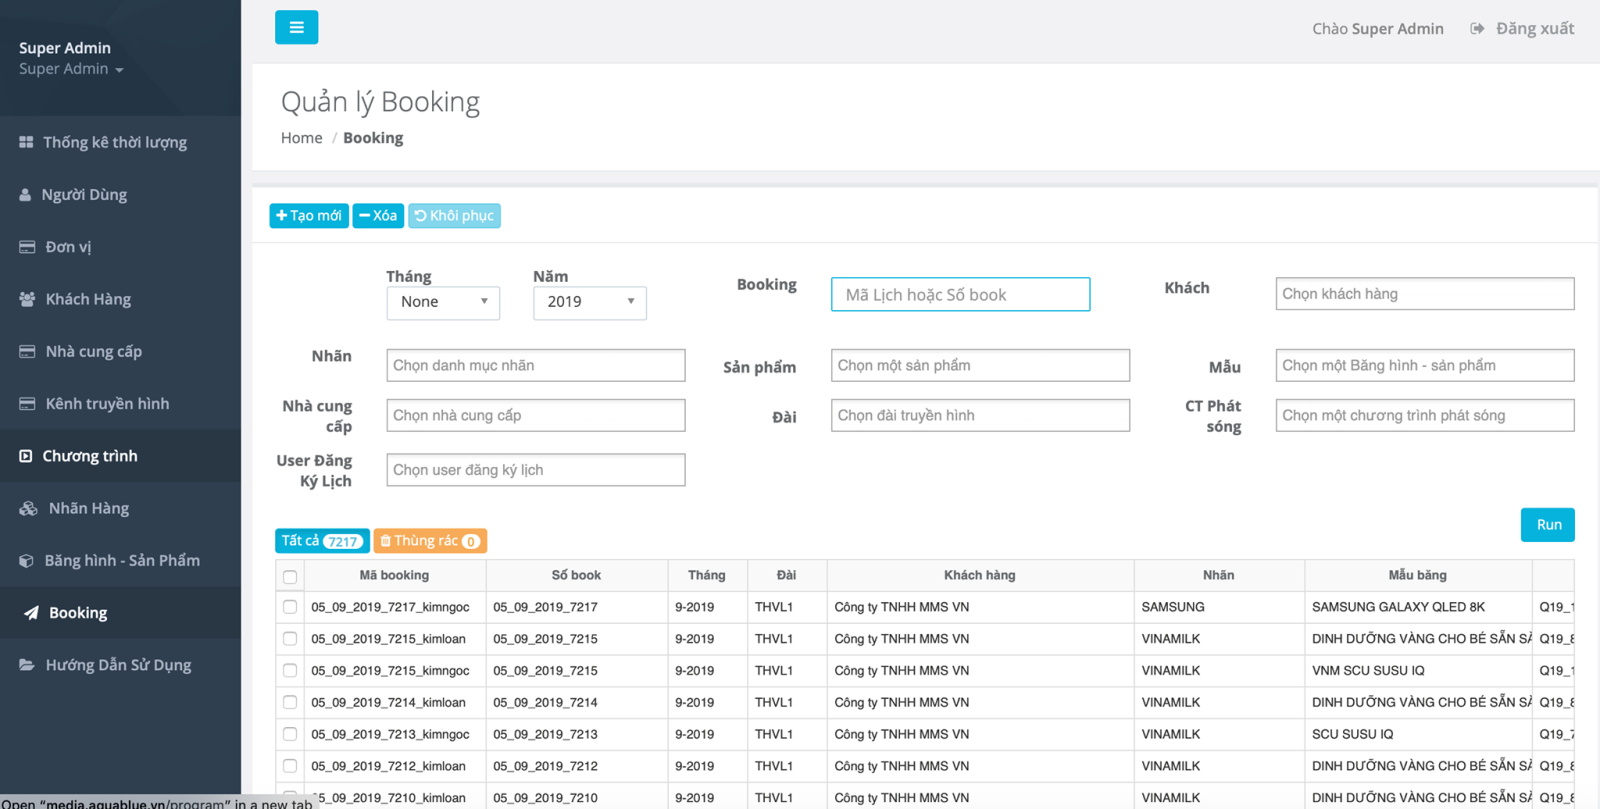The image size is (1600, 809).
Task: Click the Người Dùng user icon
Action: pos(25,195)
